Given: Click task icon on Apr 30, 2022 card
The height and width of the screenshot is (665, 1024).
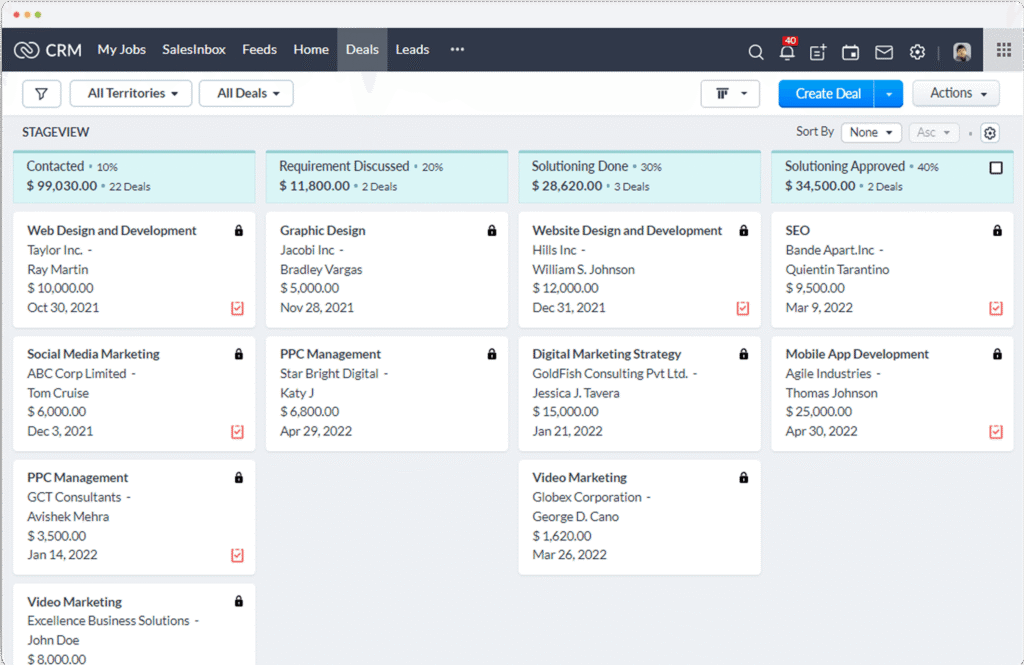Looking at the screenshot, I should pyautogui.click(x=996, y=432).
